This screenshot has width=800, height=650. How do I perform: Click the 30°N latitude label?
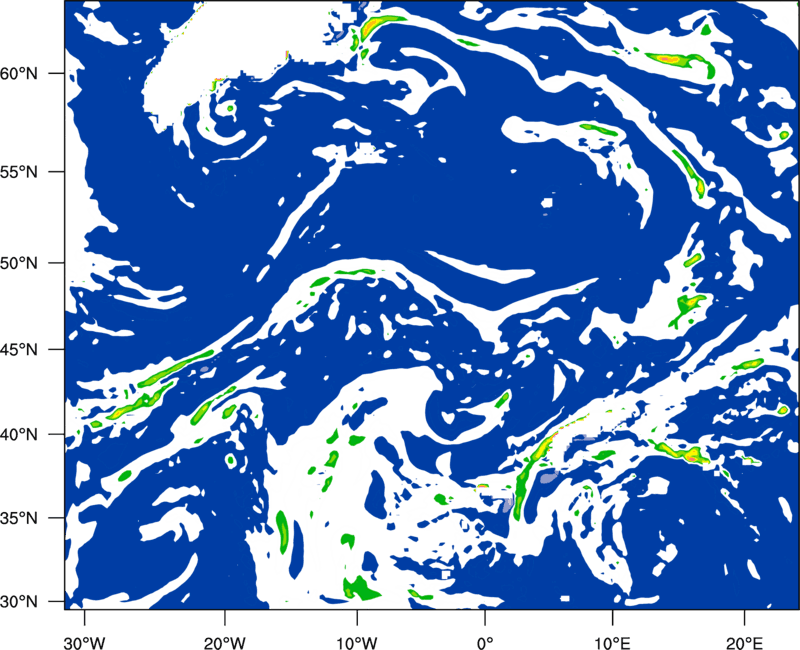point(19,602)
